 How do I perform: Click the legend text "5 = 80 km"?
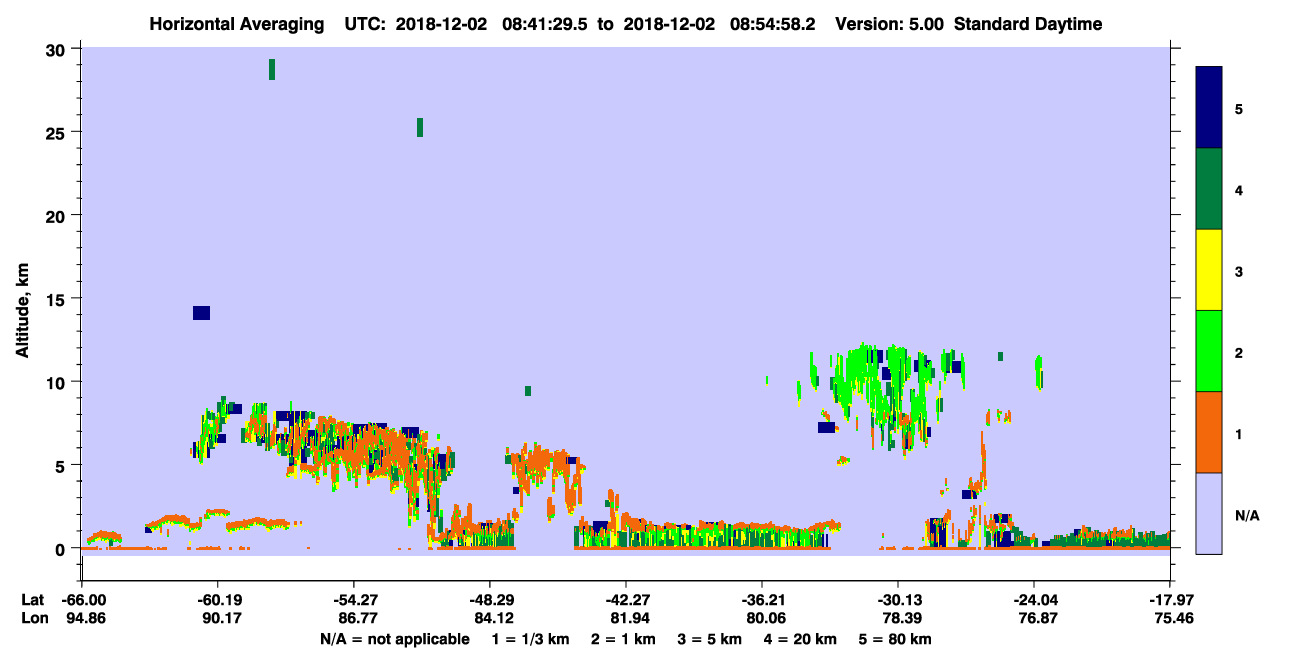[x=894, y=639]
